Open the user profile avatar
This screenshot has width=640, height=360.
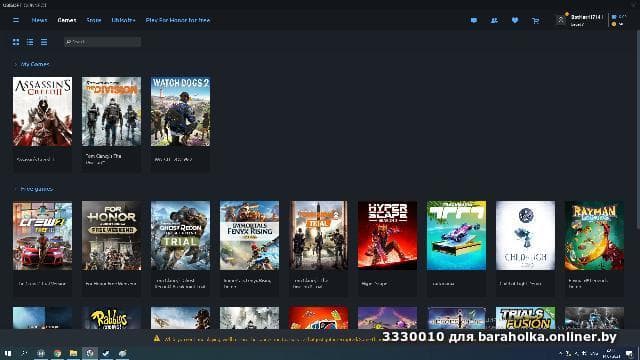561,20
